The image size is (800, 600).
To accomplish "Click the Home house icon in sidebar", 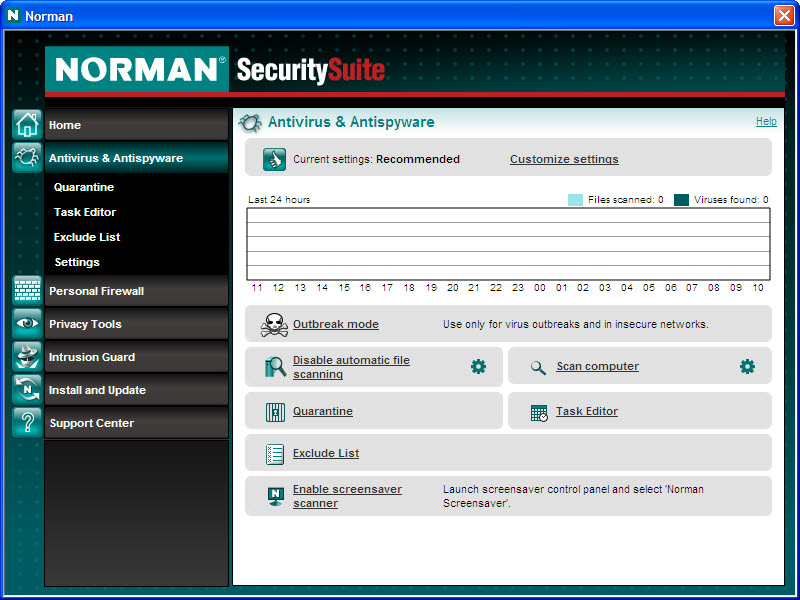I will click(27, 124).
